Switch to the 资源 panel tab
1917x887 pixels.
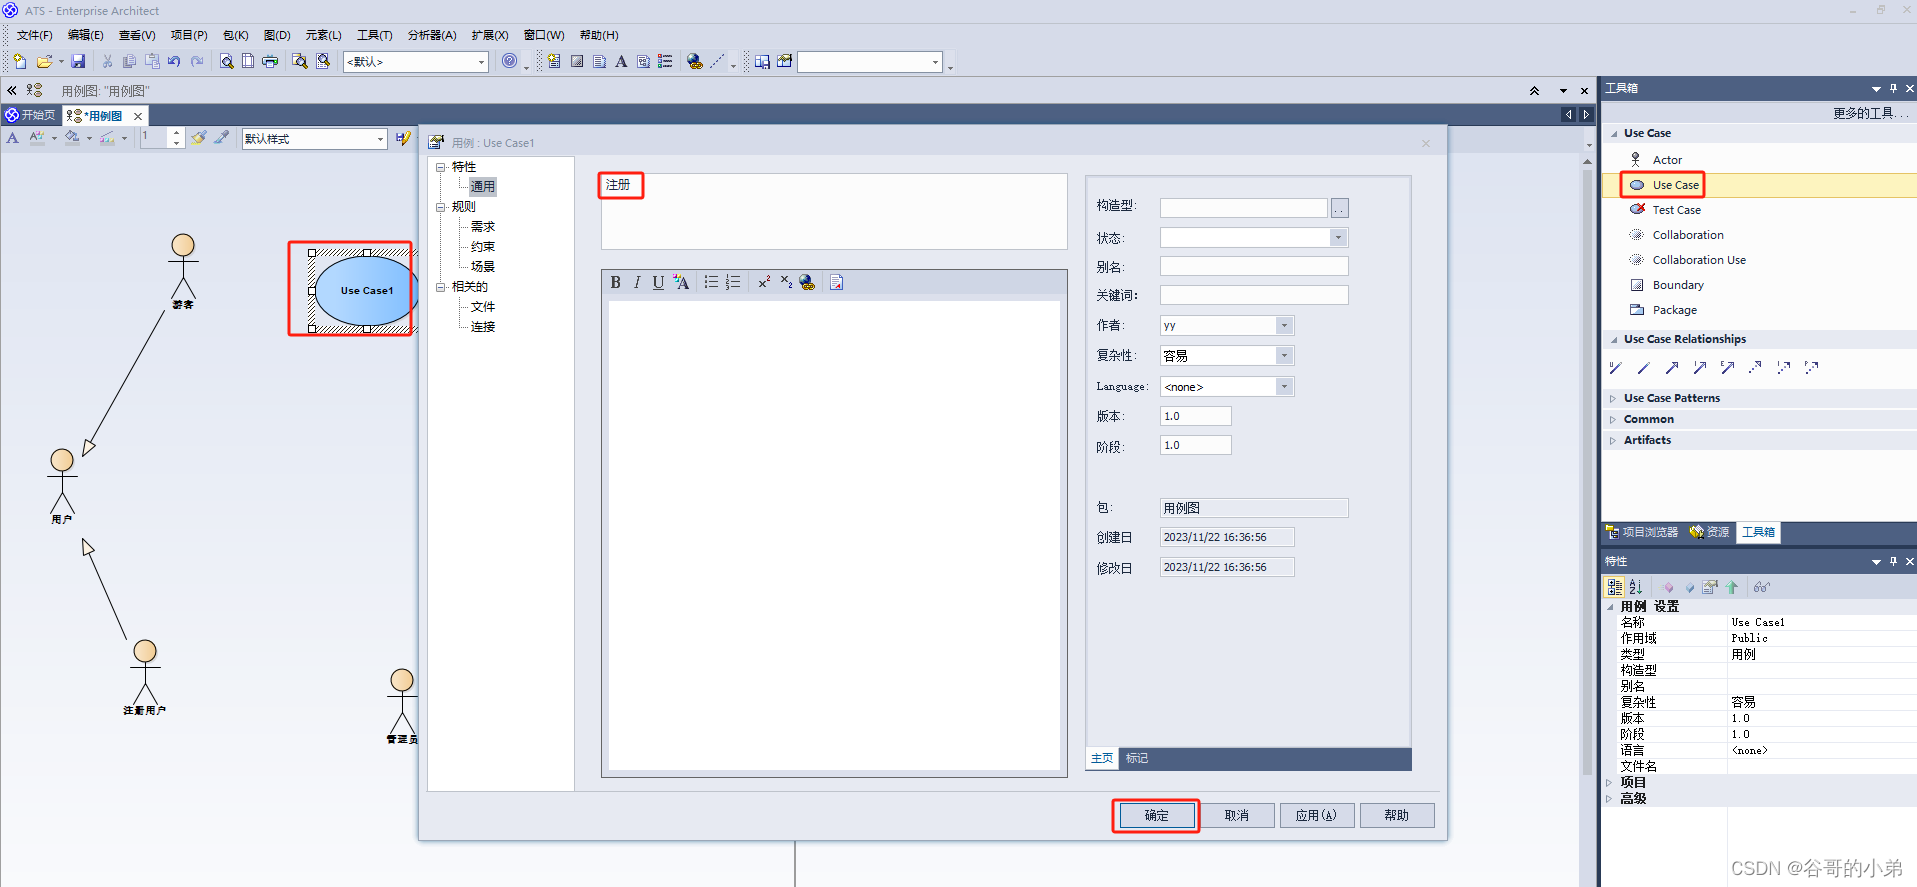coord(1709,532)
